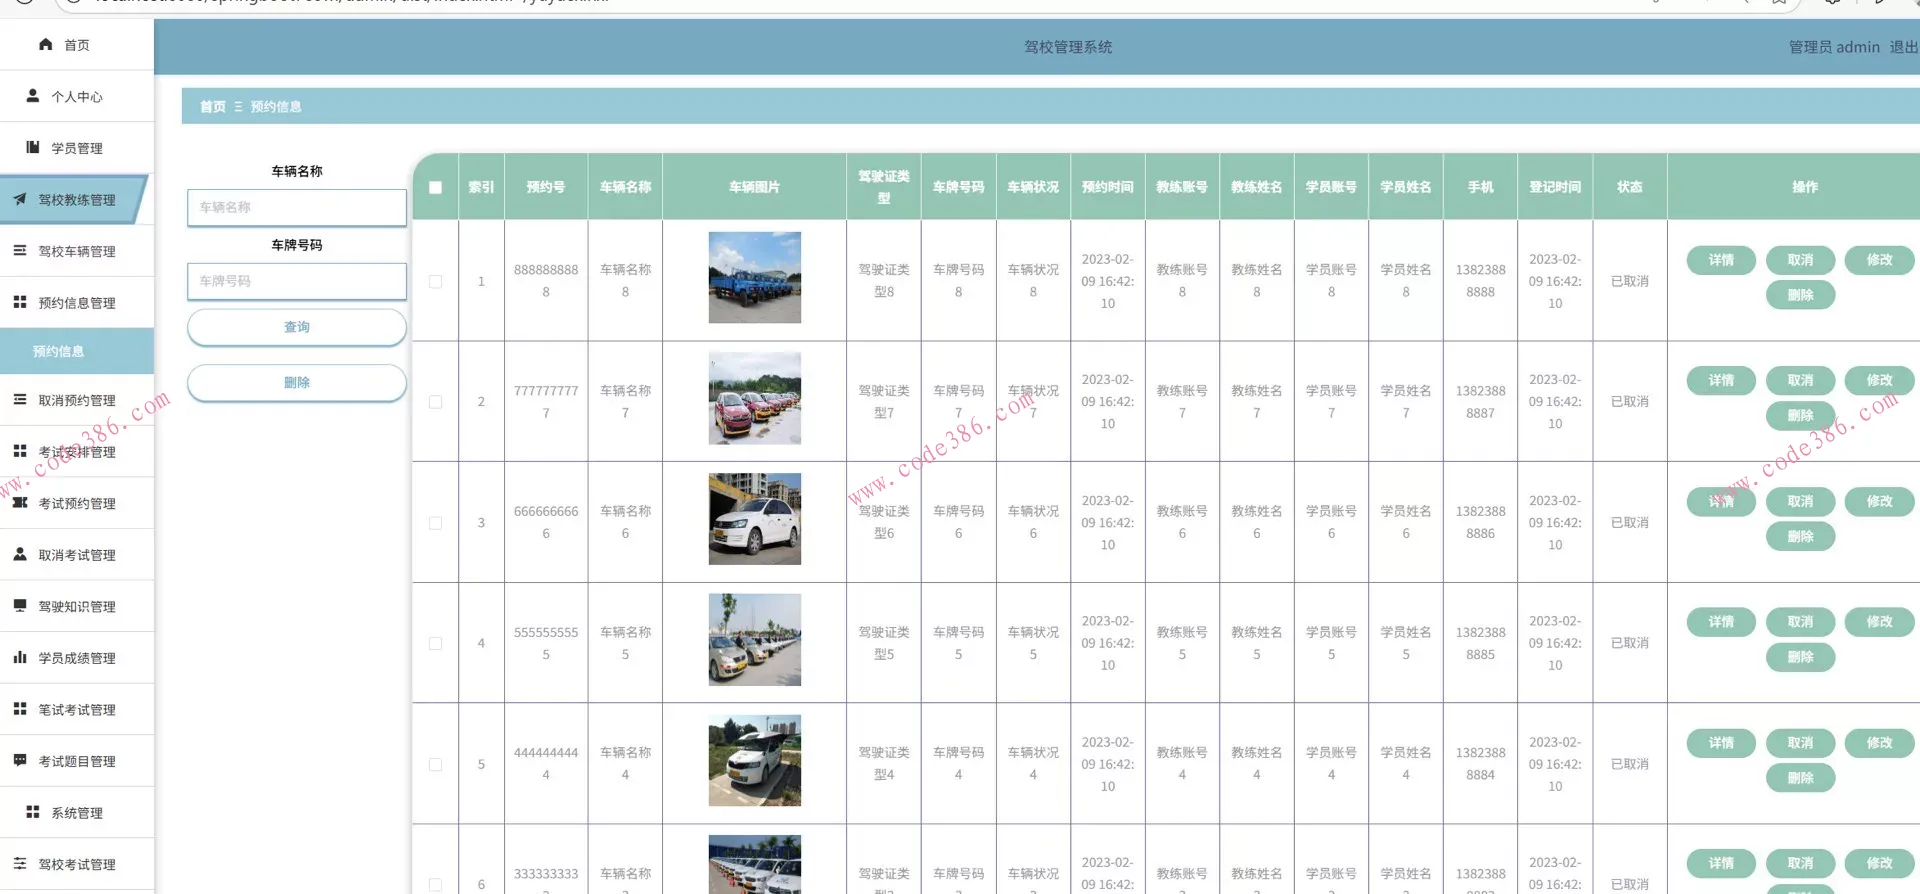Expand the 考试预约管理 menu
This screenshot has height=894, width=1920.
point(77,503)
